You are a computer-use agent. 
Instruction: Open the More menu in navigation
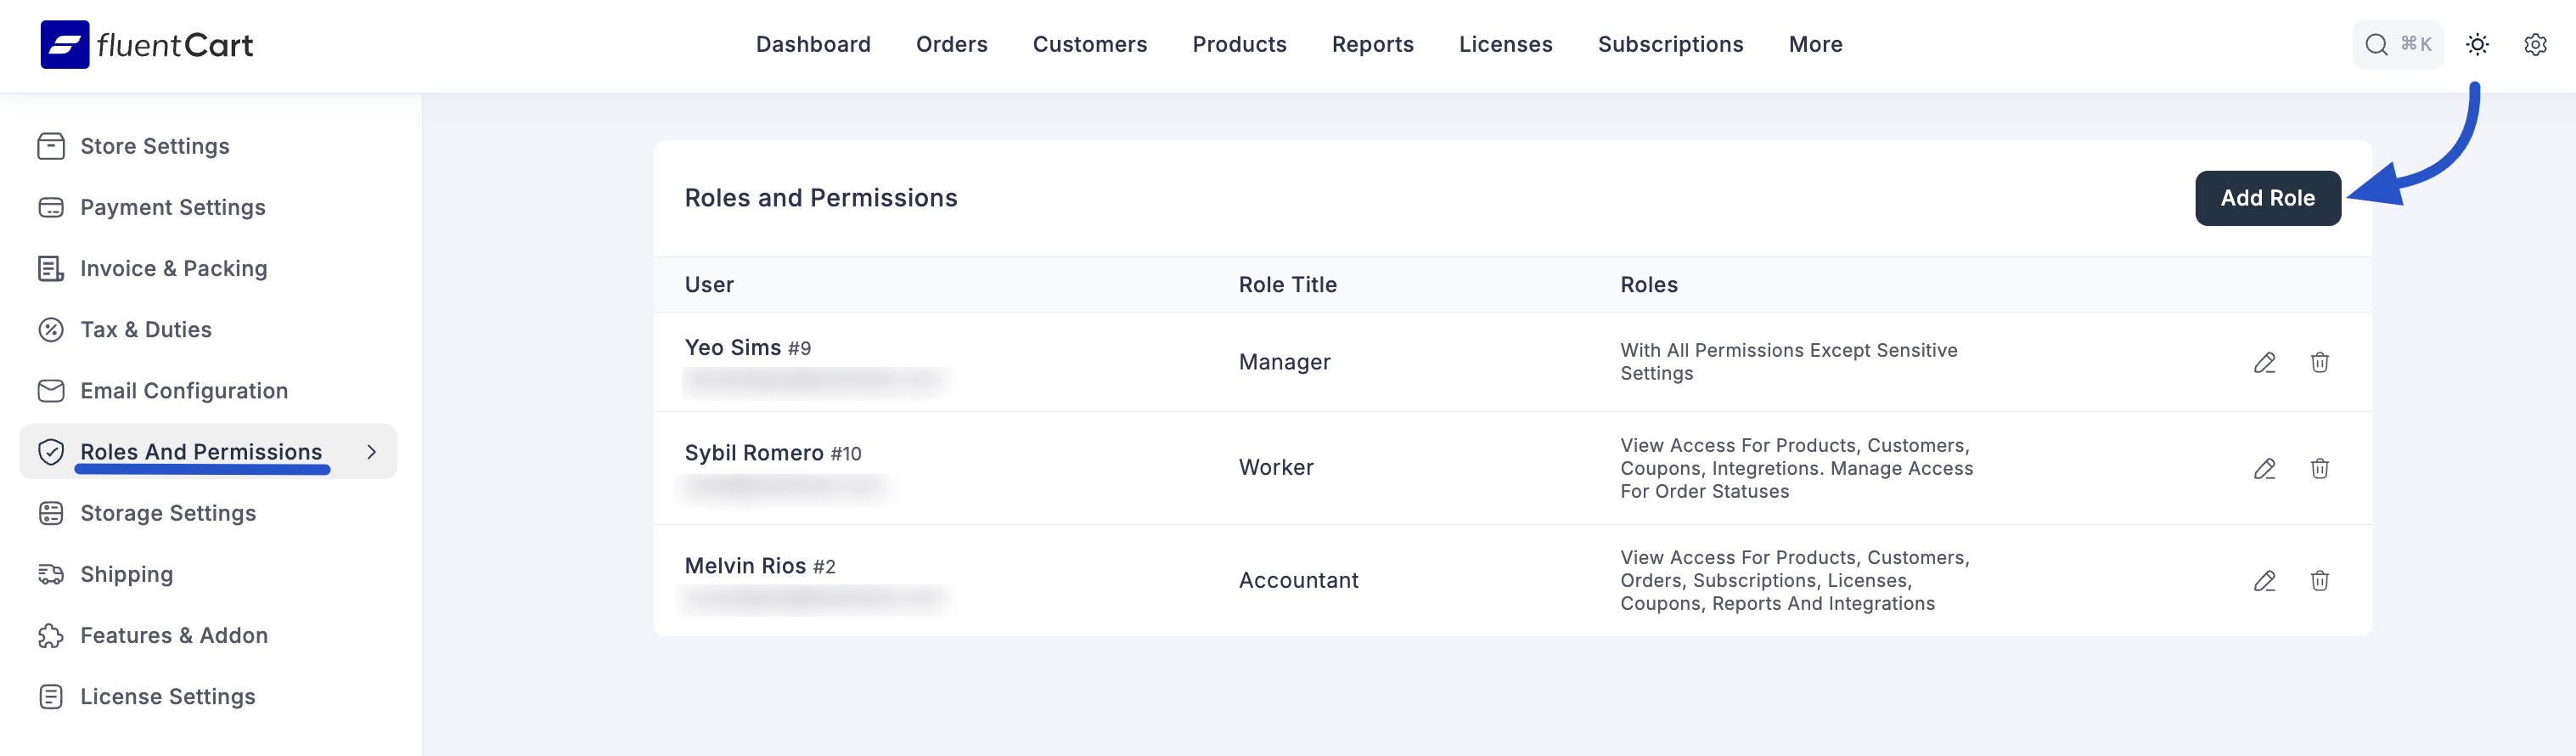[1815, 44]
